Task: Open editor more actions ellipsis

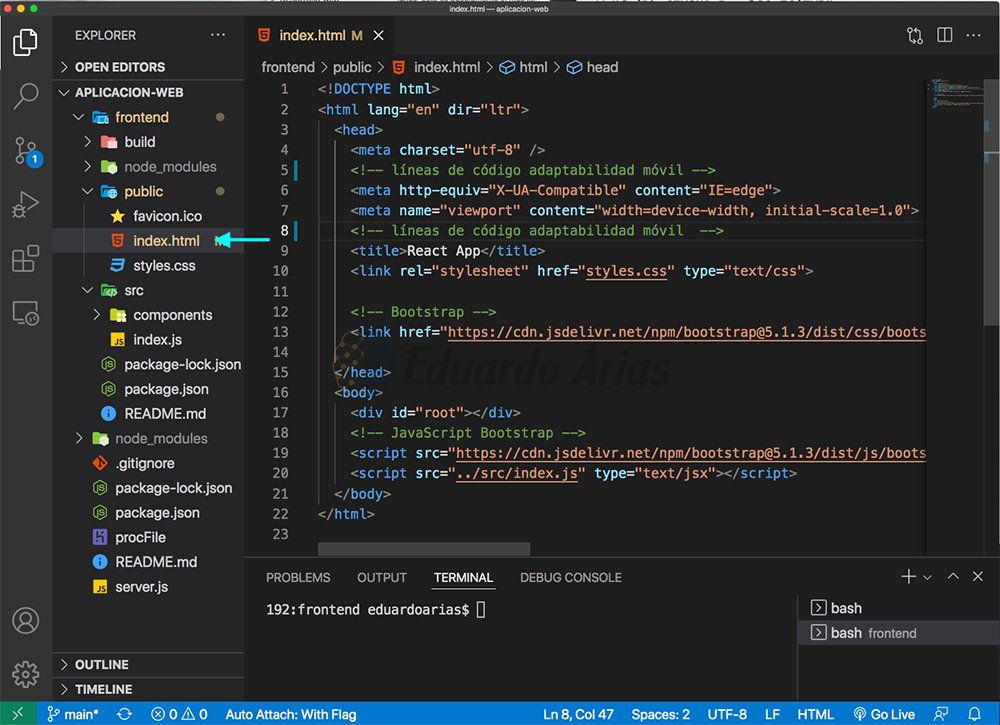Action: [x=973, y=35]
